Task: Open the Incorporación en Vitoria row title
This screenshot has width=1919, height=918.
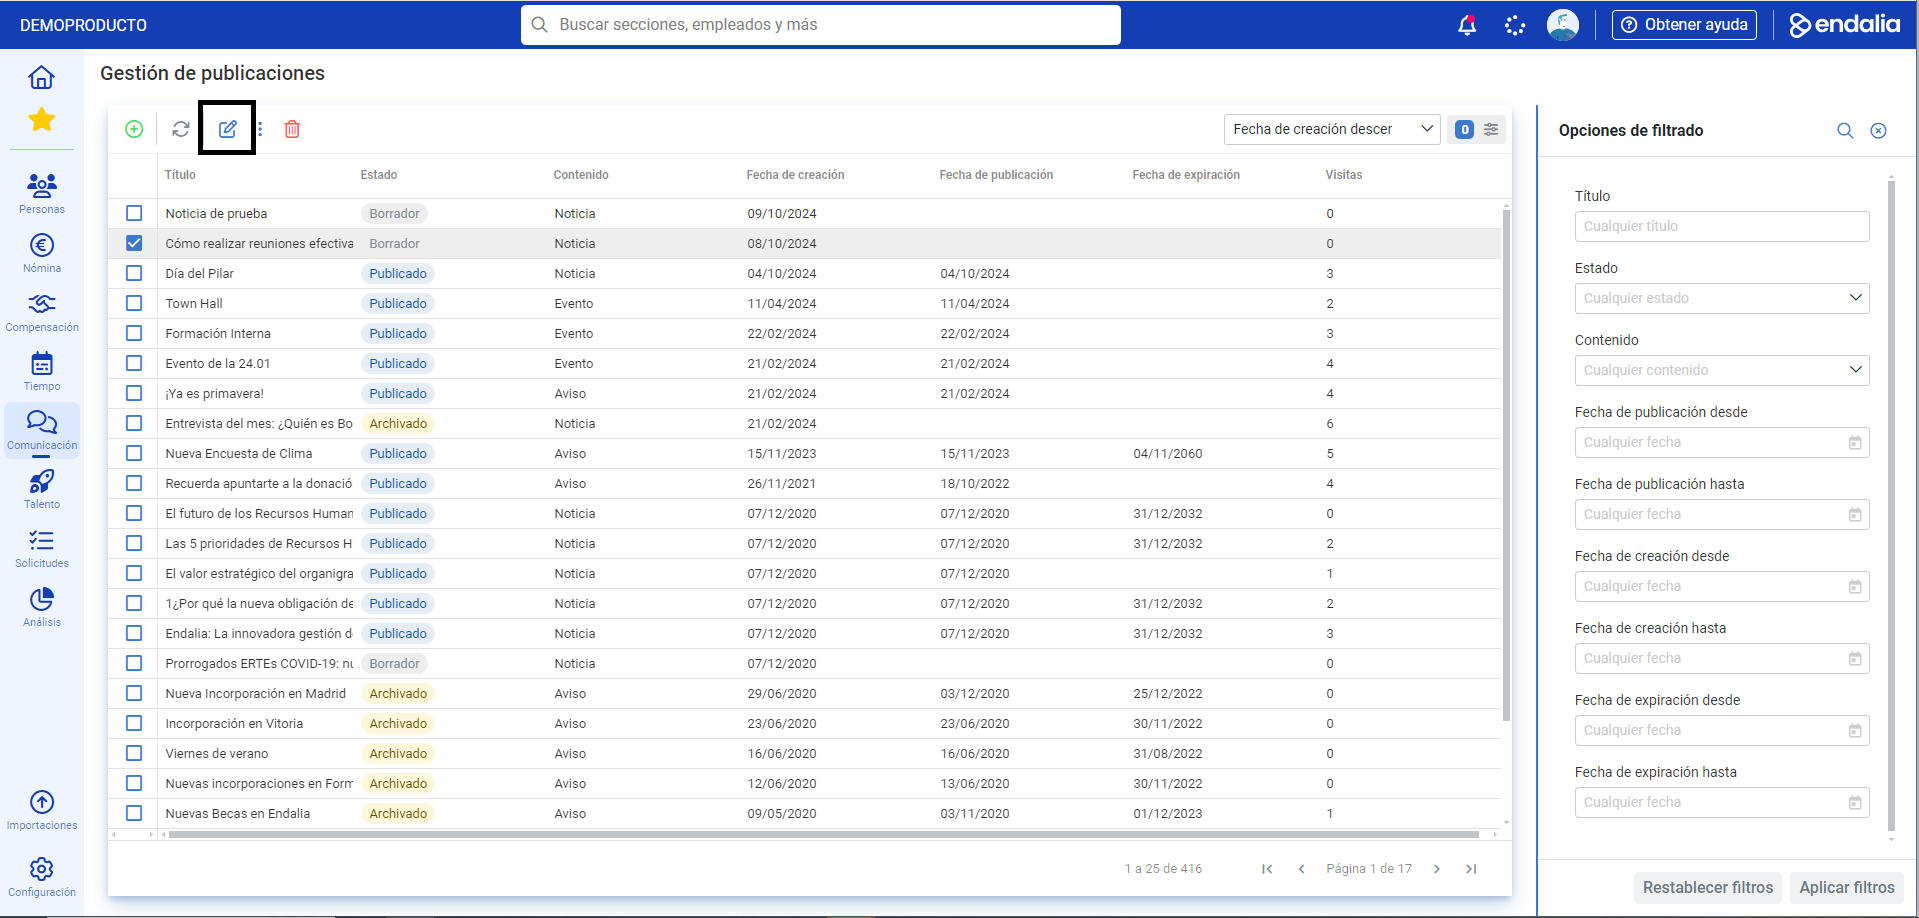Action: [234, 723]
